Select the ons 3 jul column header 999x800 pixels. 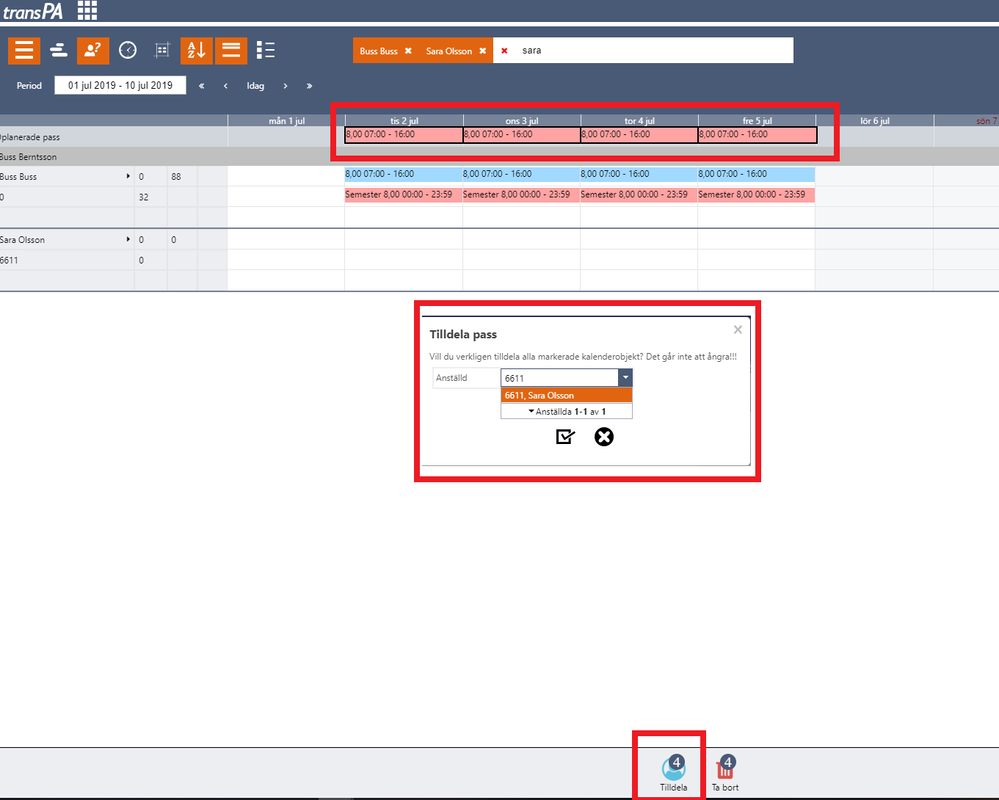pos(522,120)
